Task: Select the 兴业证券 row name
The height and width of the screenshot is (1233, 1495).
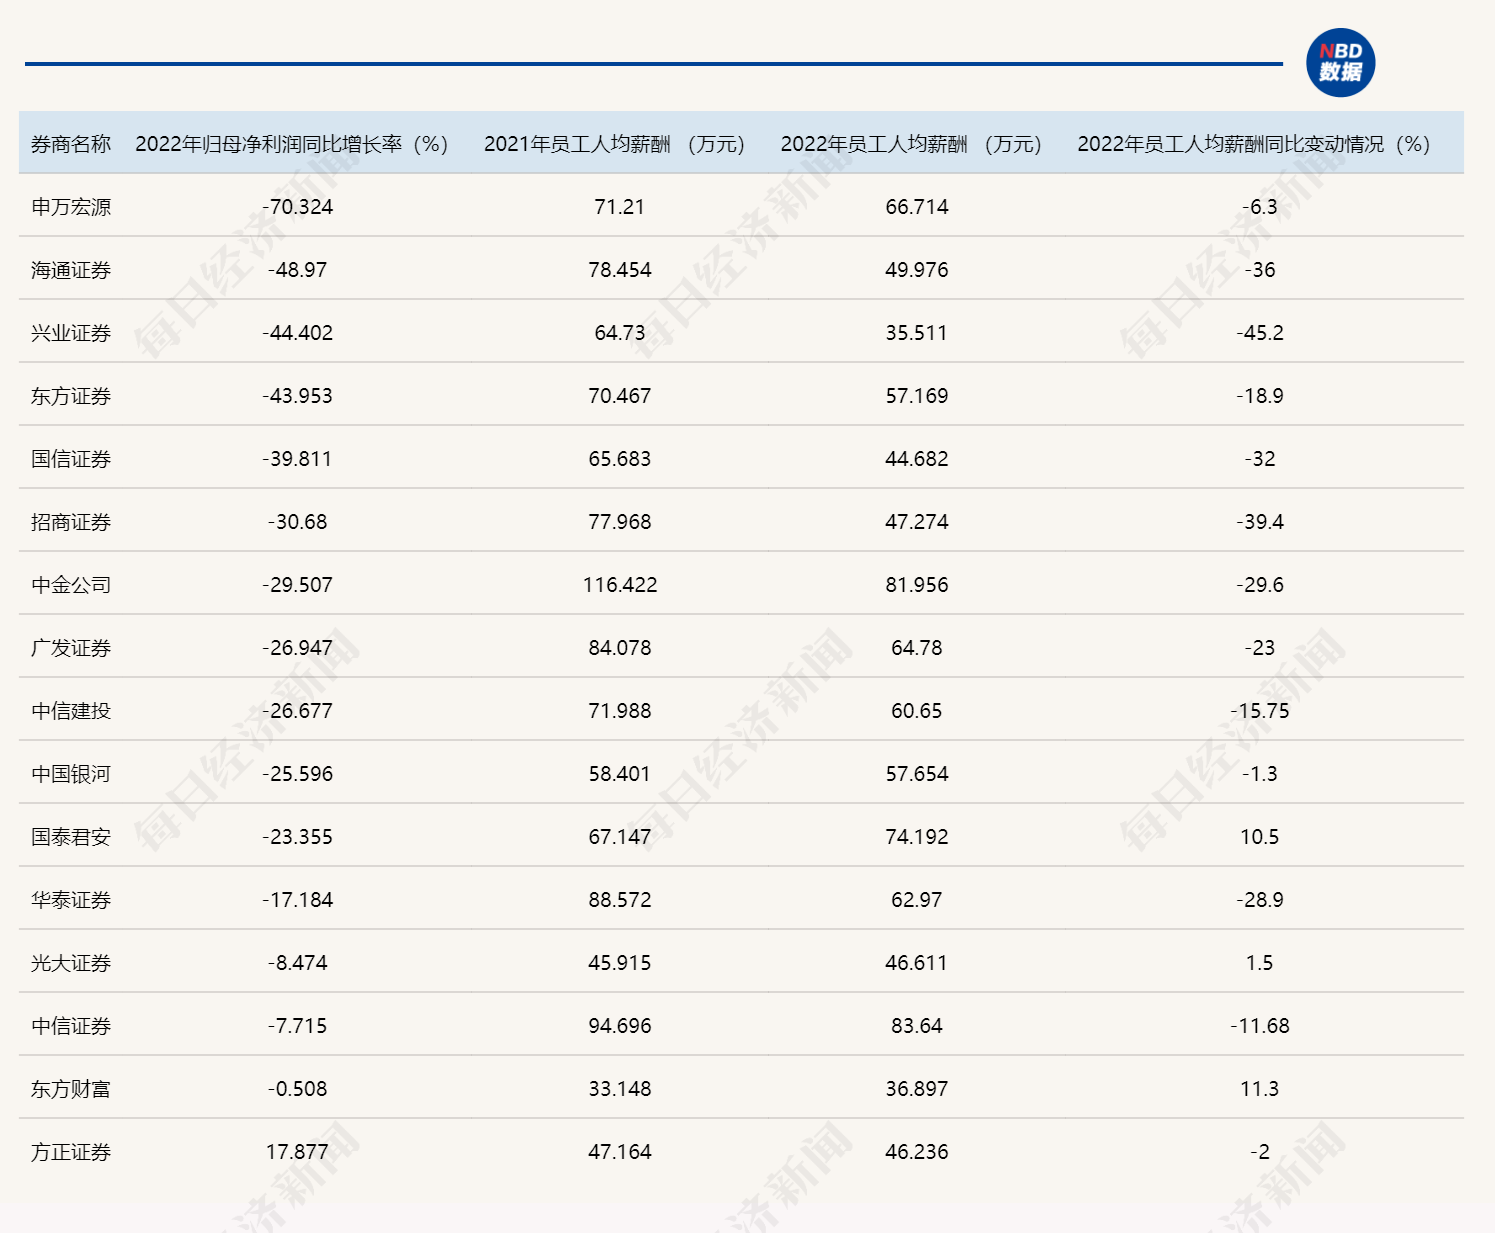Action: click(x=71, y=333)
